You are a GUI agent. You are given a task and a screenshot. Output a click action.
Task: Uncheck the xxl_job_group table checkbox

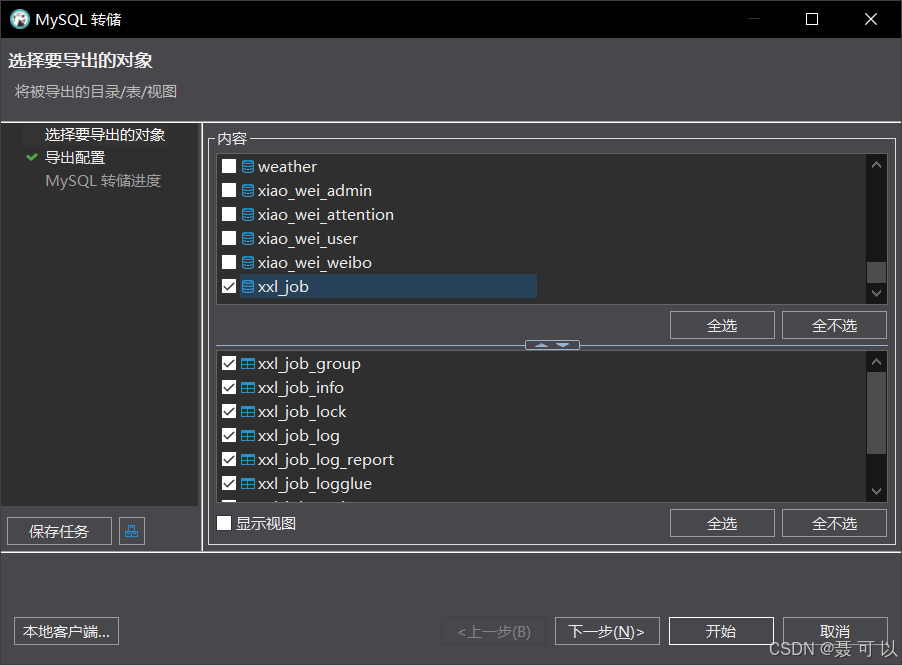[229, 364]
